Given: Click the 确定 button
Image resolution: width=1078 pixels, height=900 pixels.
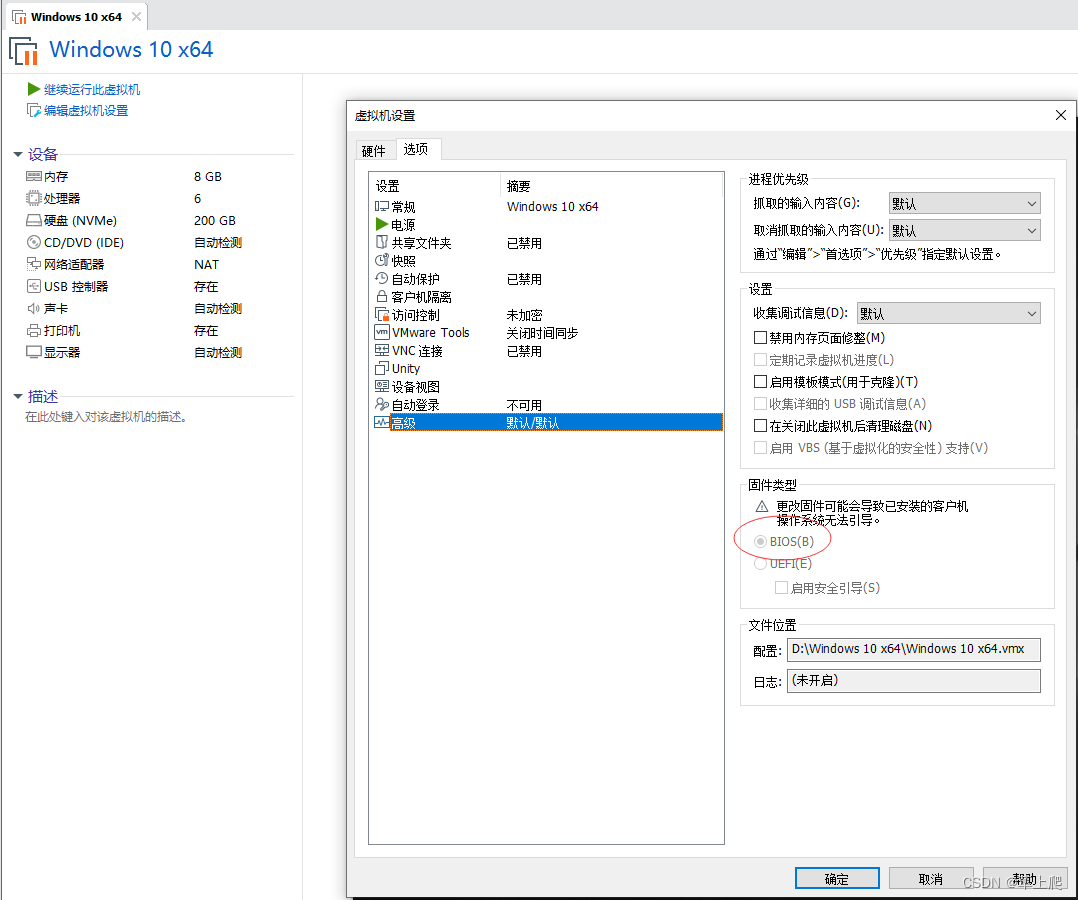Looking at the screenshot, I should [x=837, y=877].
